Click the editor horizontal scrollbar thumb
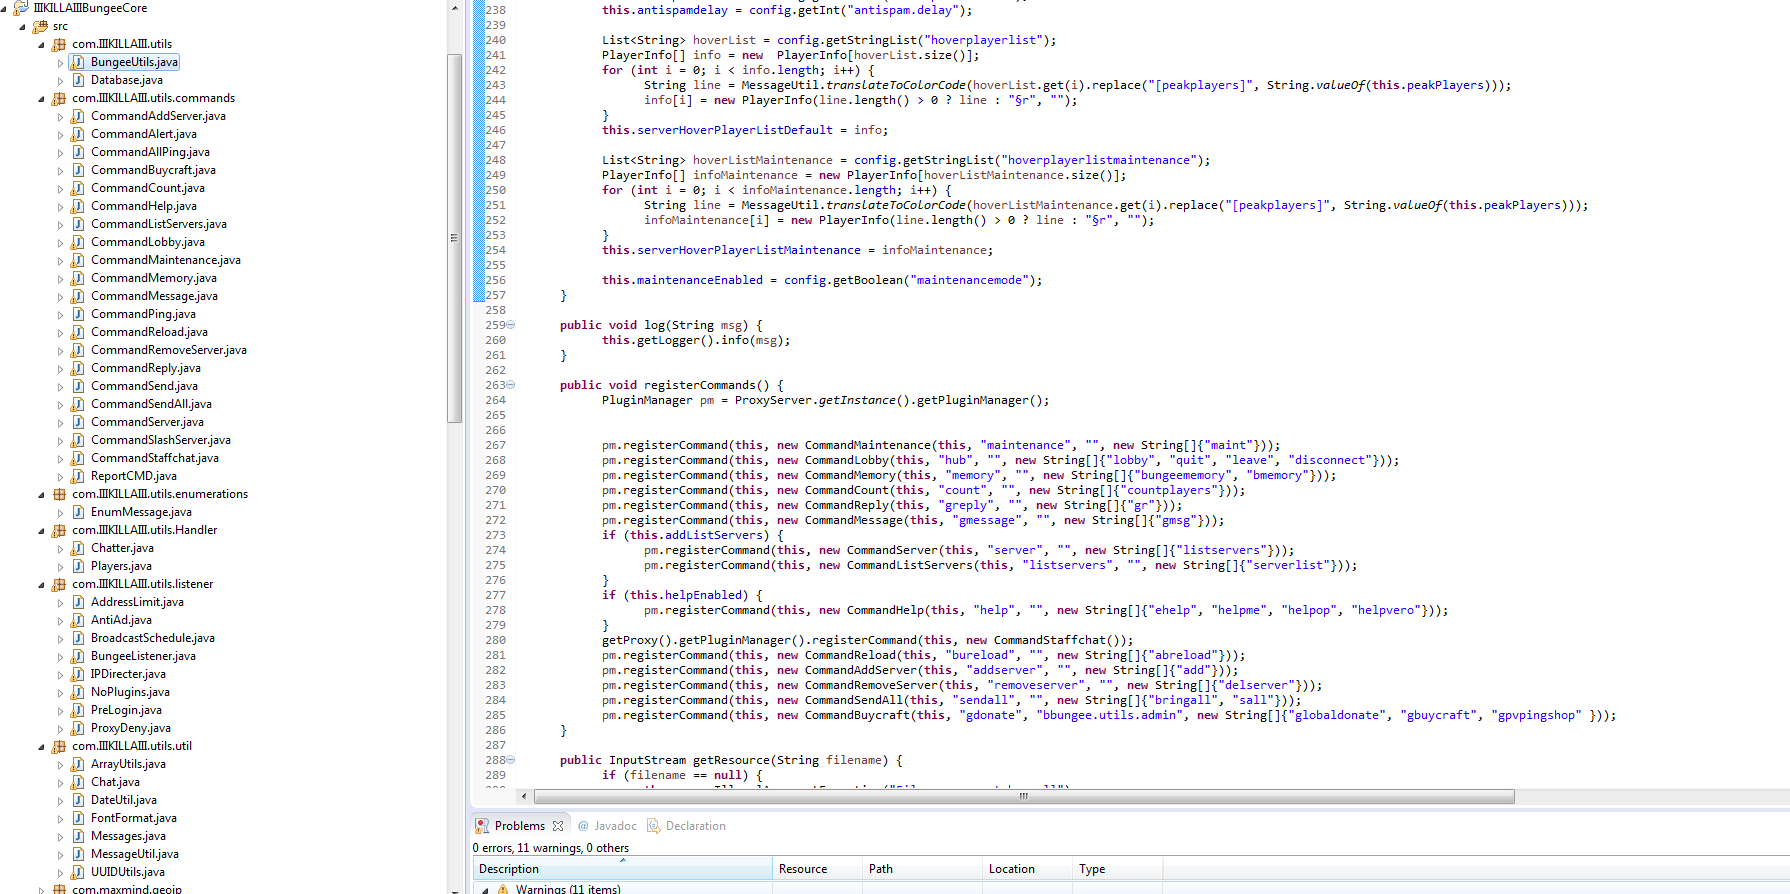The height and width of the screenshot is (894, 1790). click(1024, 797)
